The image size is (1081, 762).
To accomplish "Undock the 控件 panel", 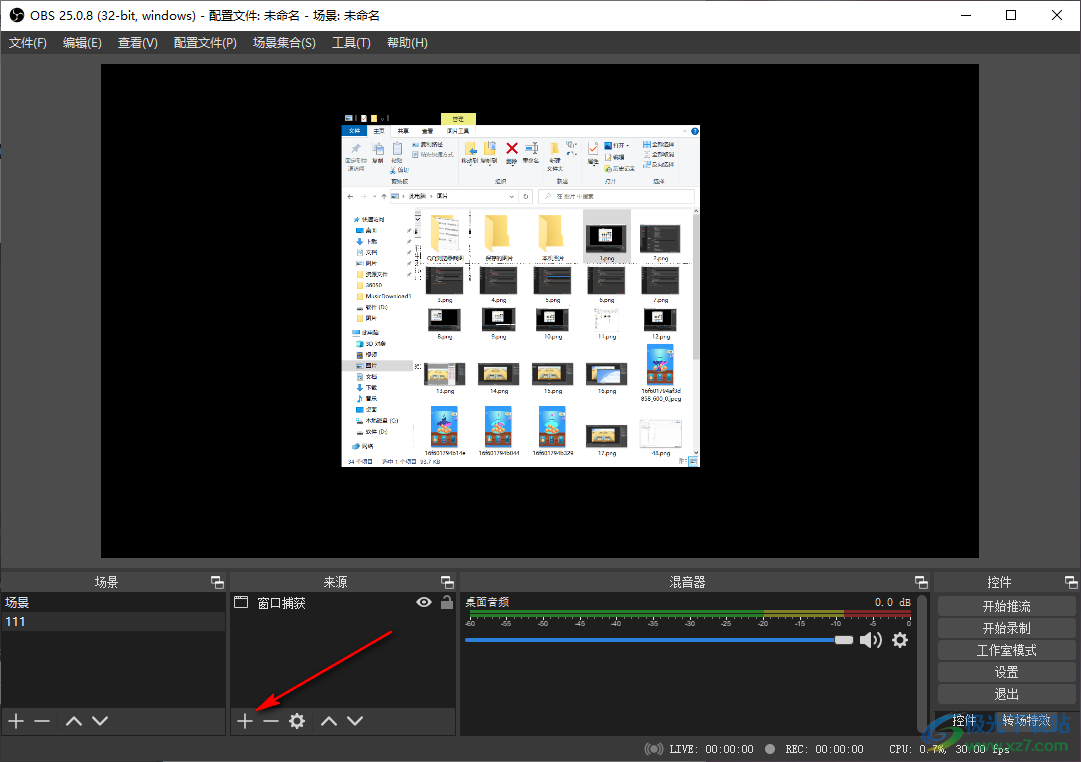I will (1071, 582).
